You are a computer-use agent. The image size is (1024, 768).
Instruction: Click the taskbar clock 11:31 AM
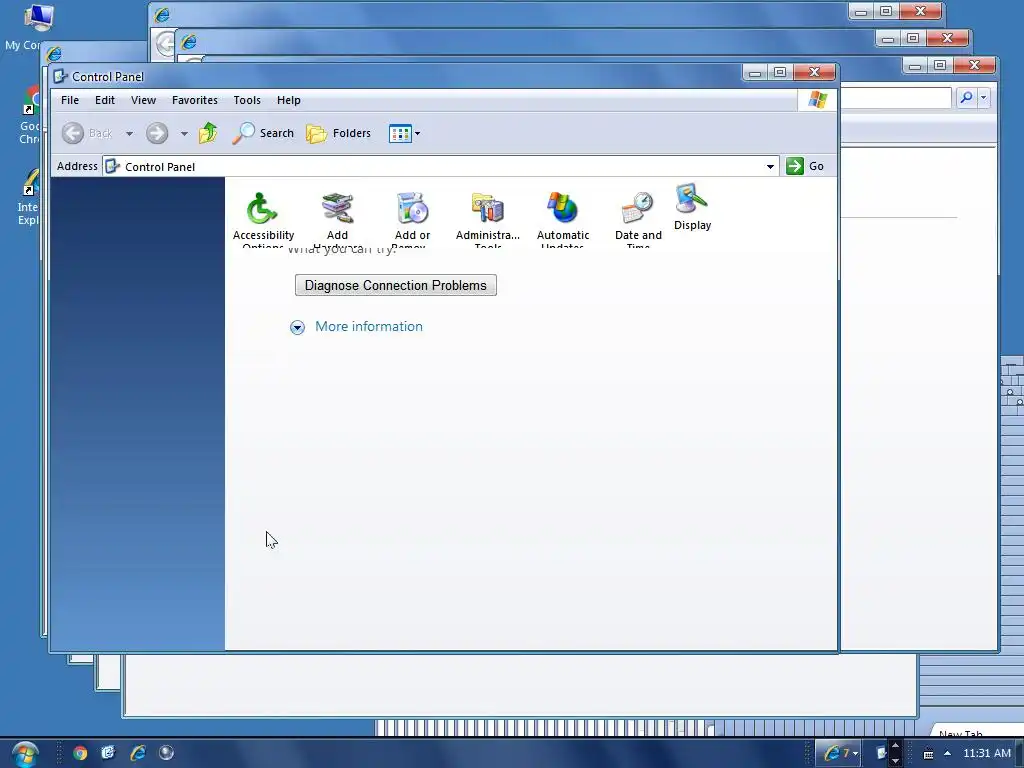987,753
